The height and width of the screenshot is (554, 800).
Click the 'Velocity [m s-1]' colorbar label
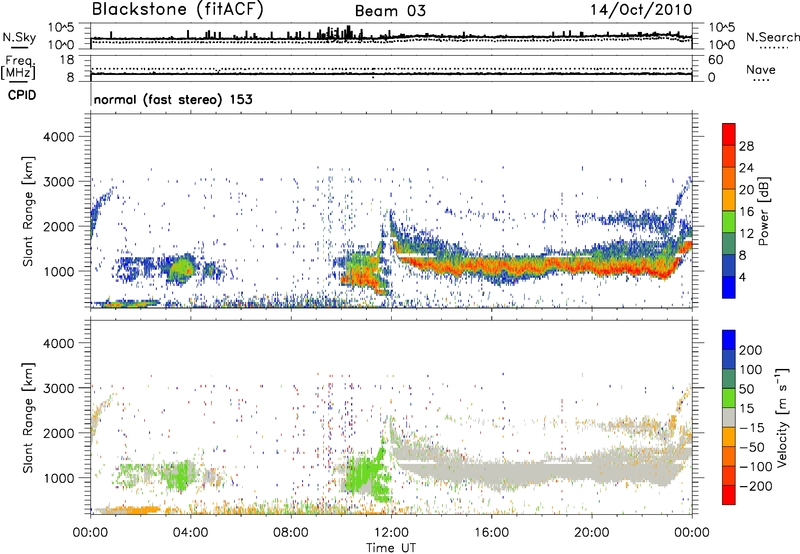(x=781, y=417)
